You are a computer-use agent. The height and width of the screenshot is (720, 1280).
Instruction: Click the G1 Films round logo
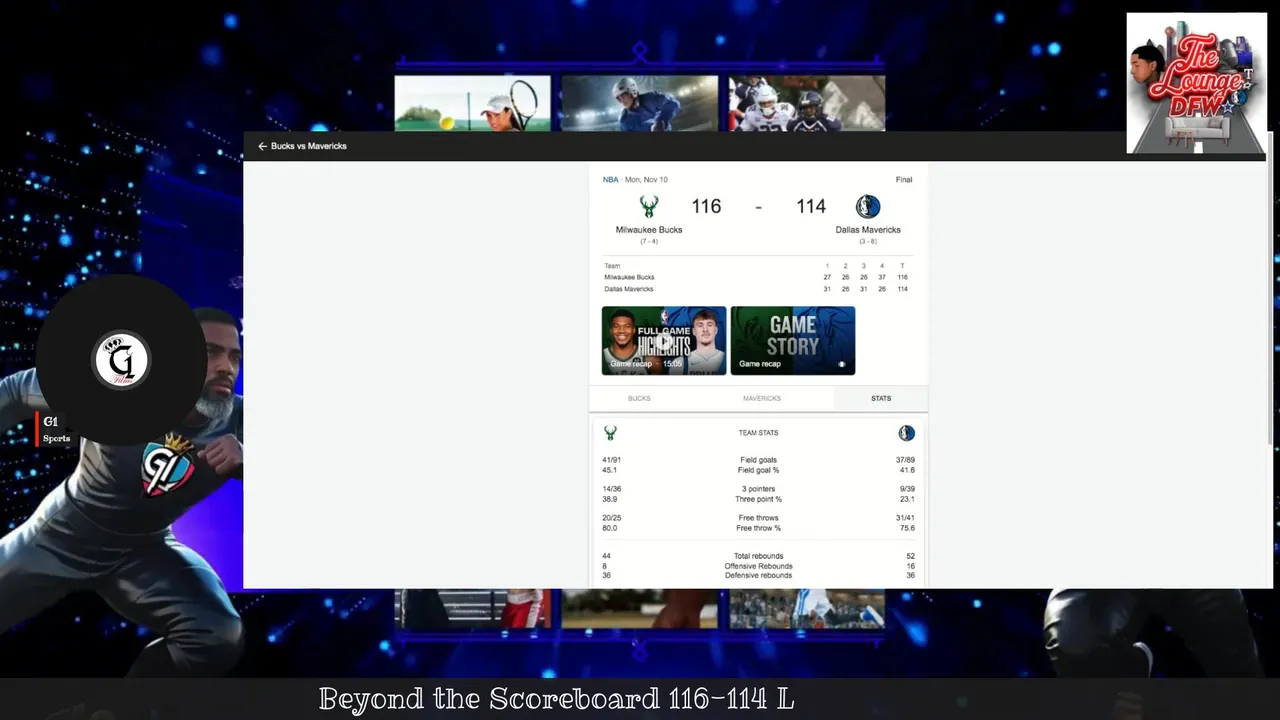click(x=121, y=360)
